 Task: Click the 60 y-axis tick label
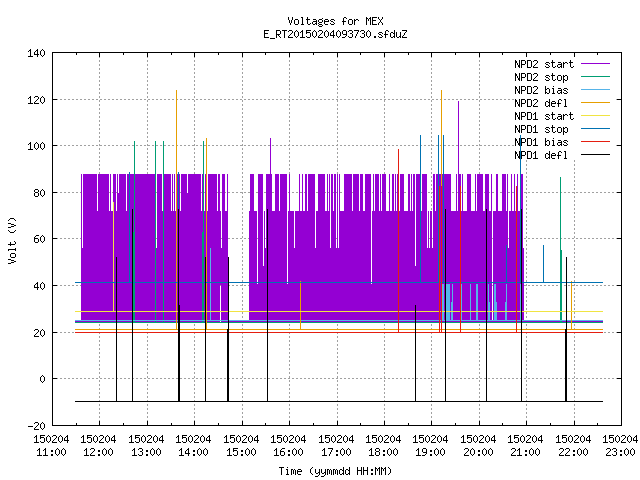[39, 239]
